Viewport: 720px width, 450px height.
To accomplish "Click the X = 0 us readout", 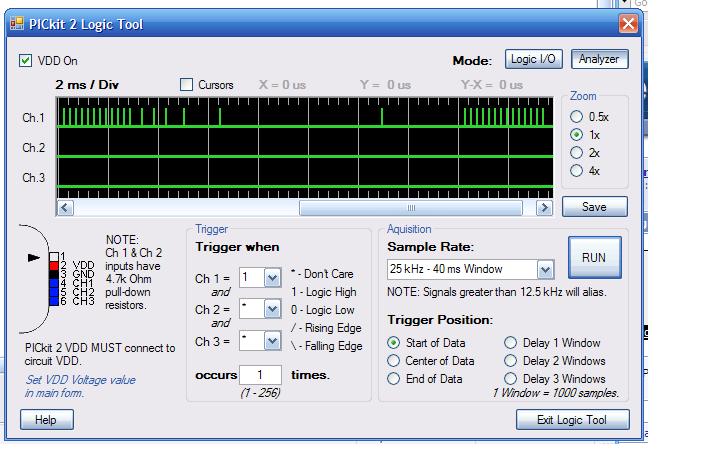I will point(282,85).
